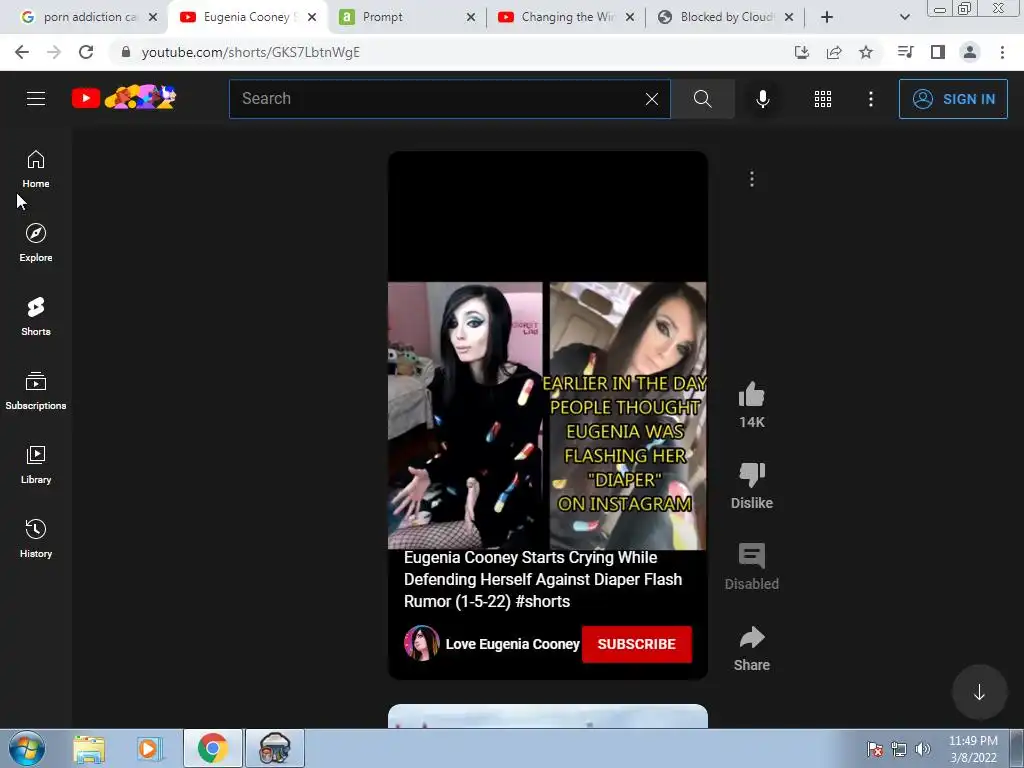Open the Windows Start menu
1024x768 pixels.
[27, 748]
